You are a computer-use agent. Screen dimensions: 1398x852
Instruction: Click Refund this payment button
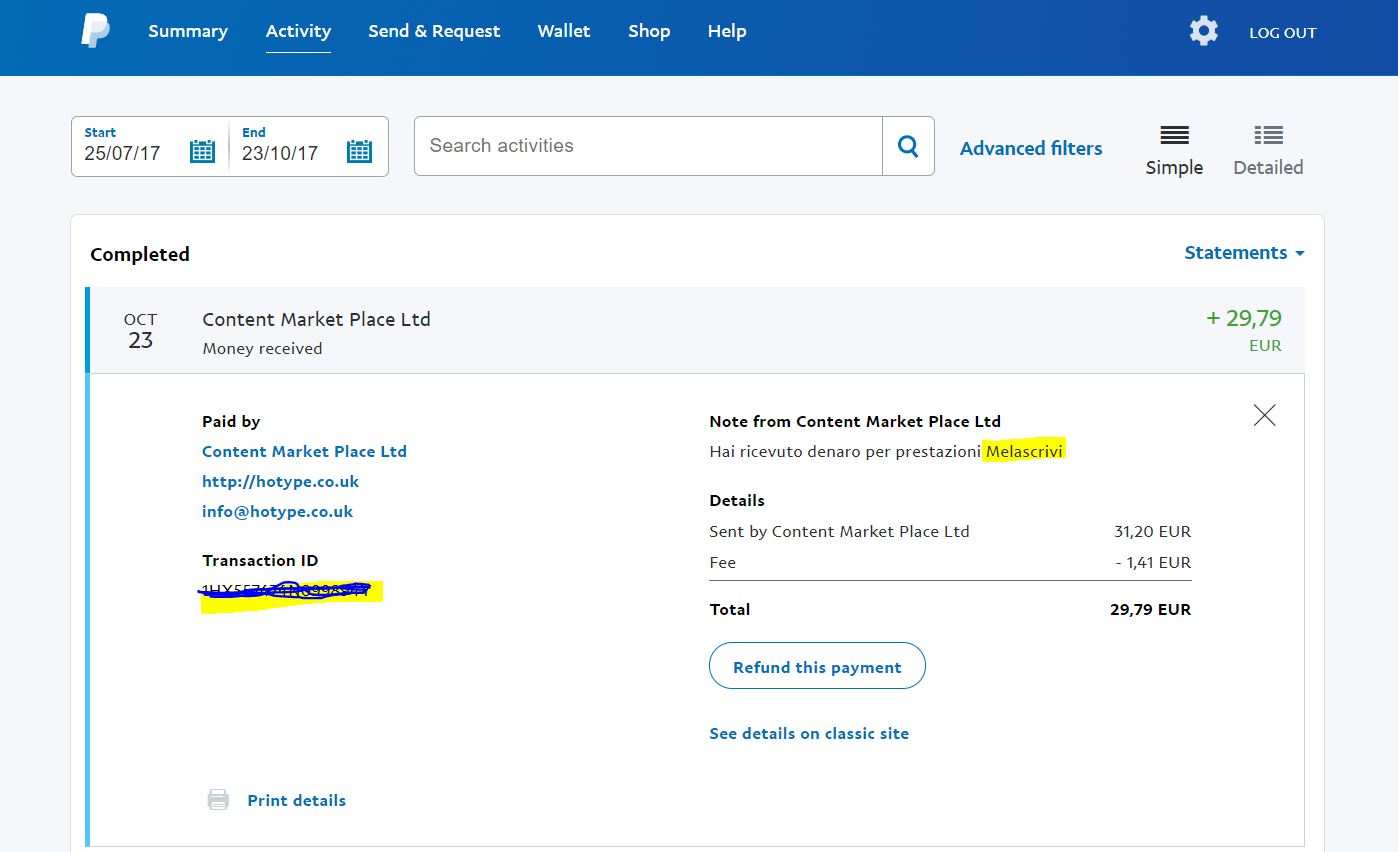(x=817, y=666)
